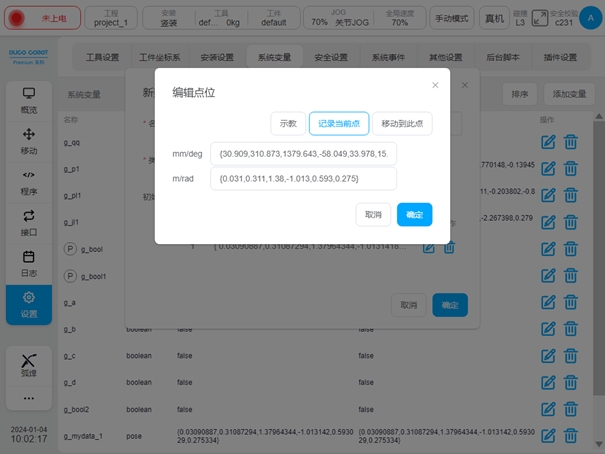Open 弧焊 arc welding panel in sidebar
The width and height of the screenshot is (605, 454).
pyautogui.click(x=29, y=365)
